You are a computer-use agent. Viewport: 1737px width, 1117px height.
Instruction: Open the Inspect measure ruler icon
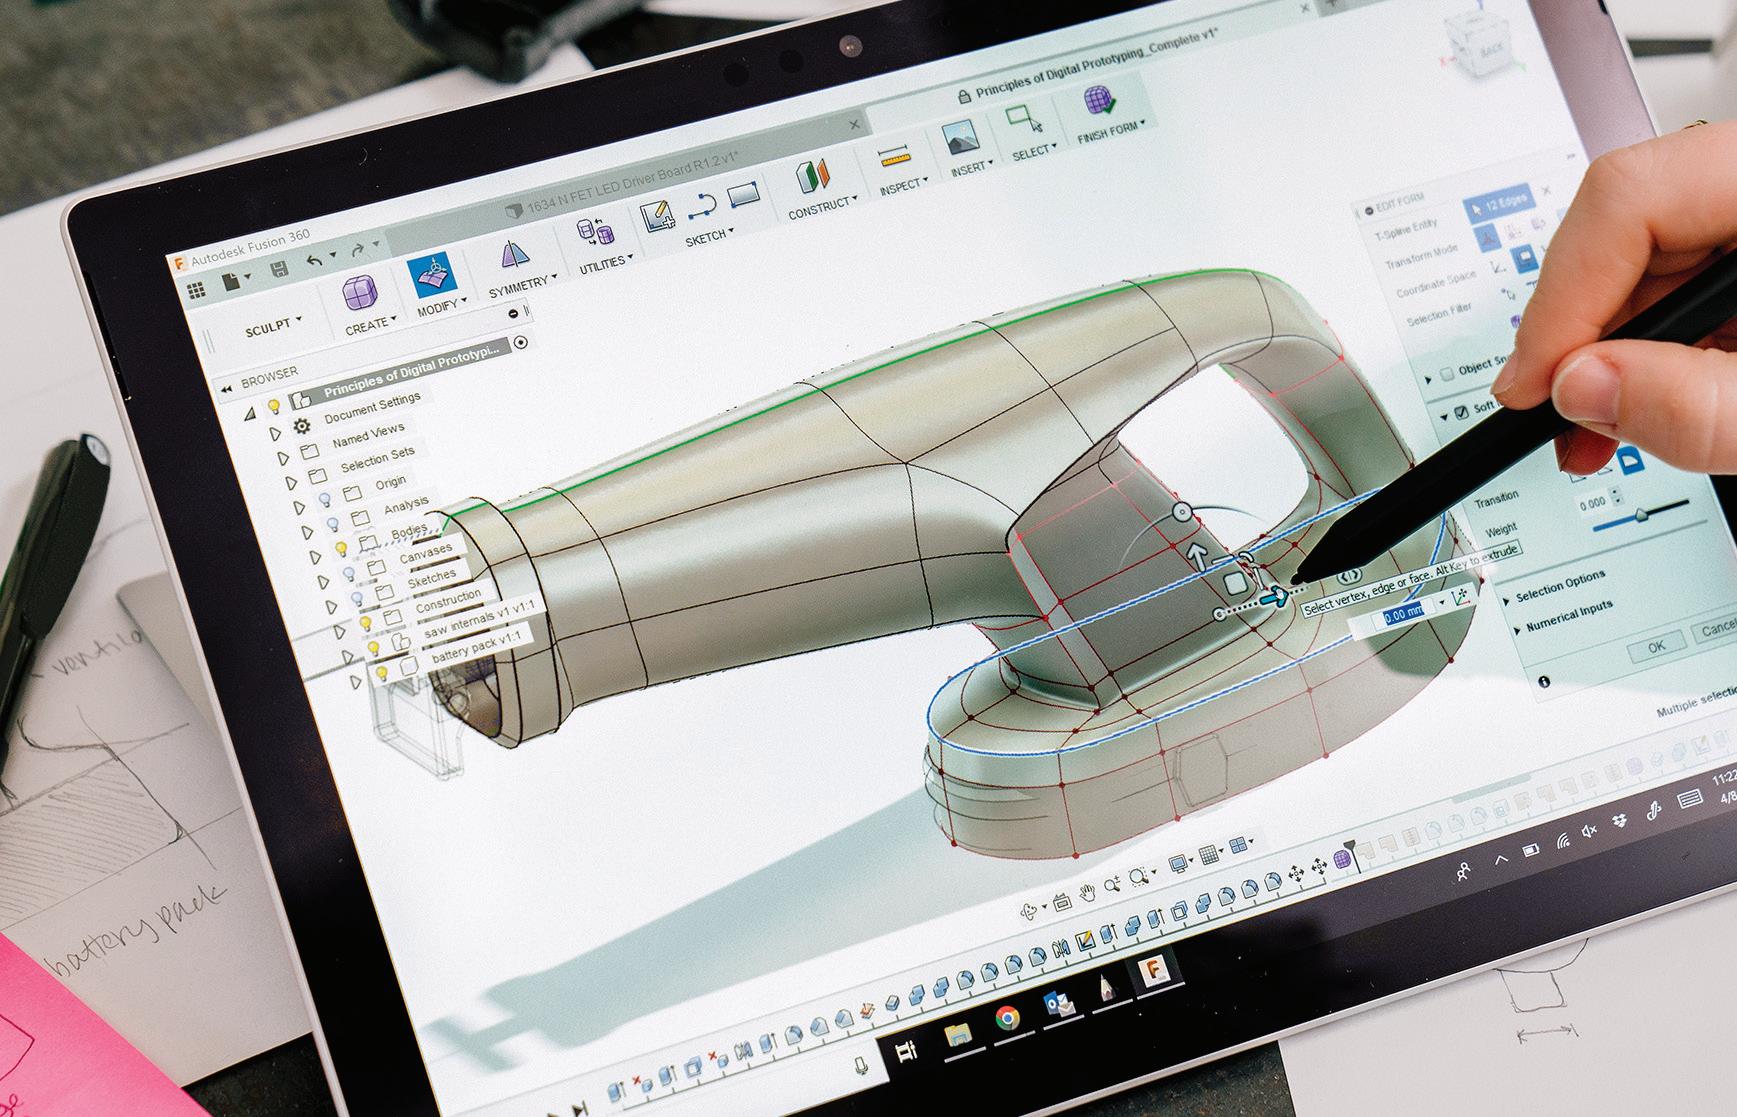coord(895,158)
